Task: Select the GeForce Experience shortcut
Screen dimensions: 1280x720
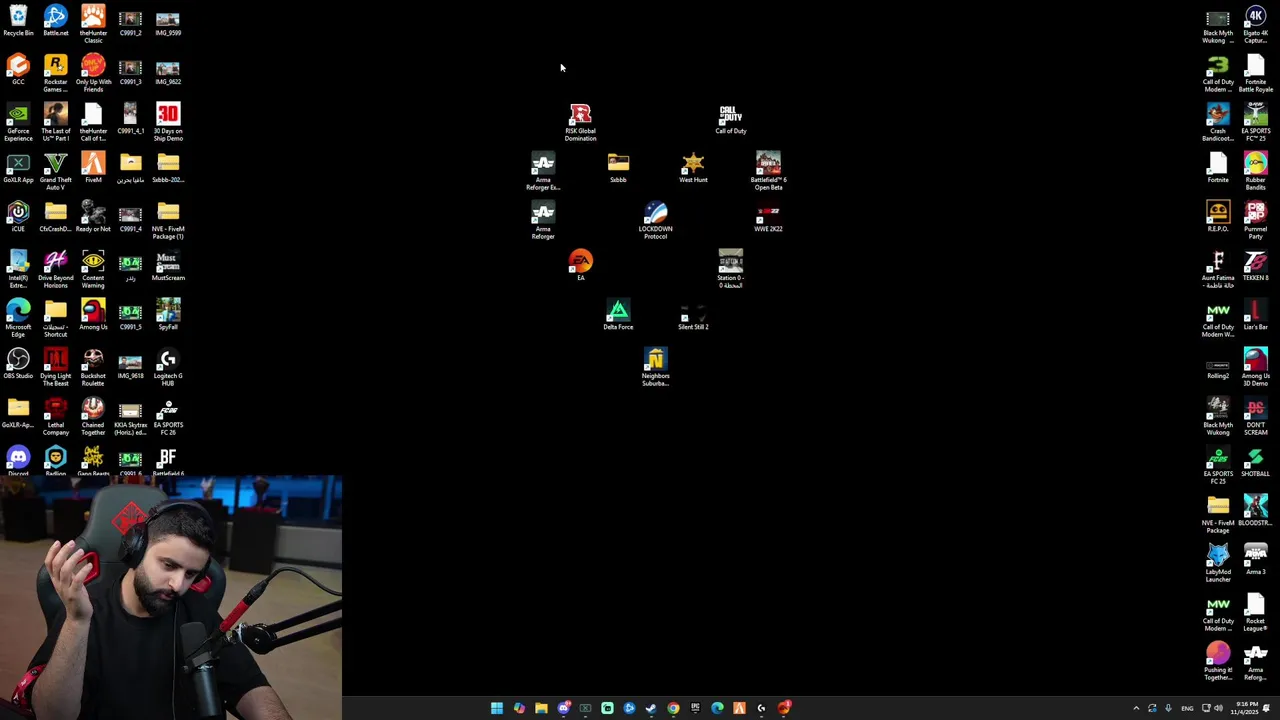Action: [18, 122]
